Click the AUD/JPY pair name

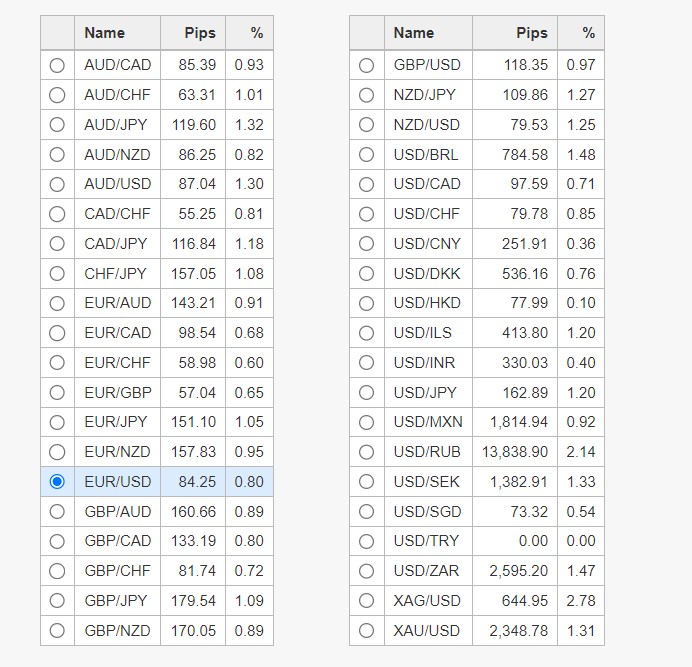point(118,125)
